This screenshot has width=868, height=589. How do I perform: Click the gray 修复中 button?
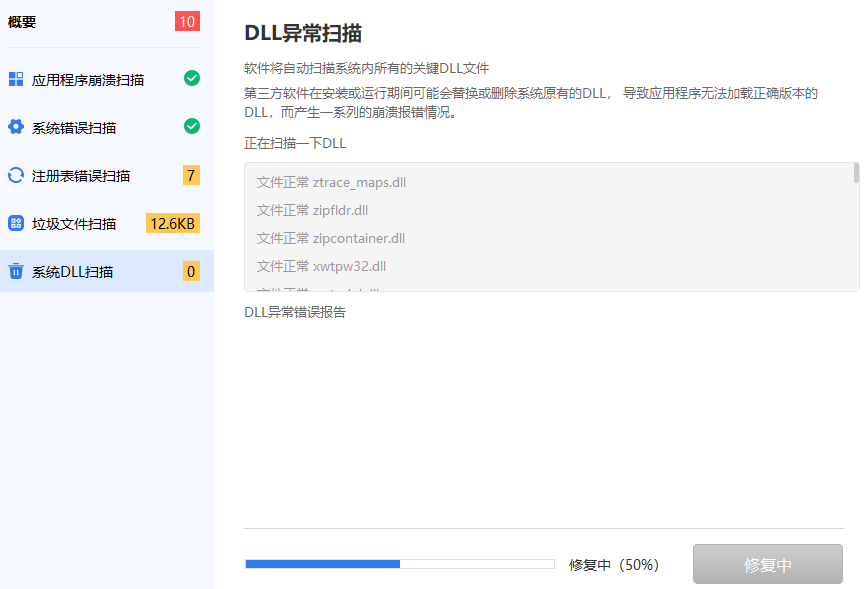pos(768,564)
